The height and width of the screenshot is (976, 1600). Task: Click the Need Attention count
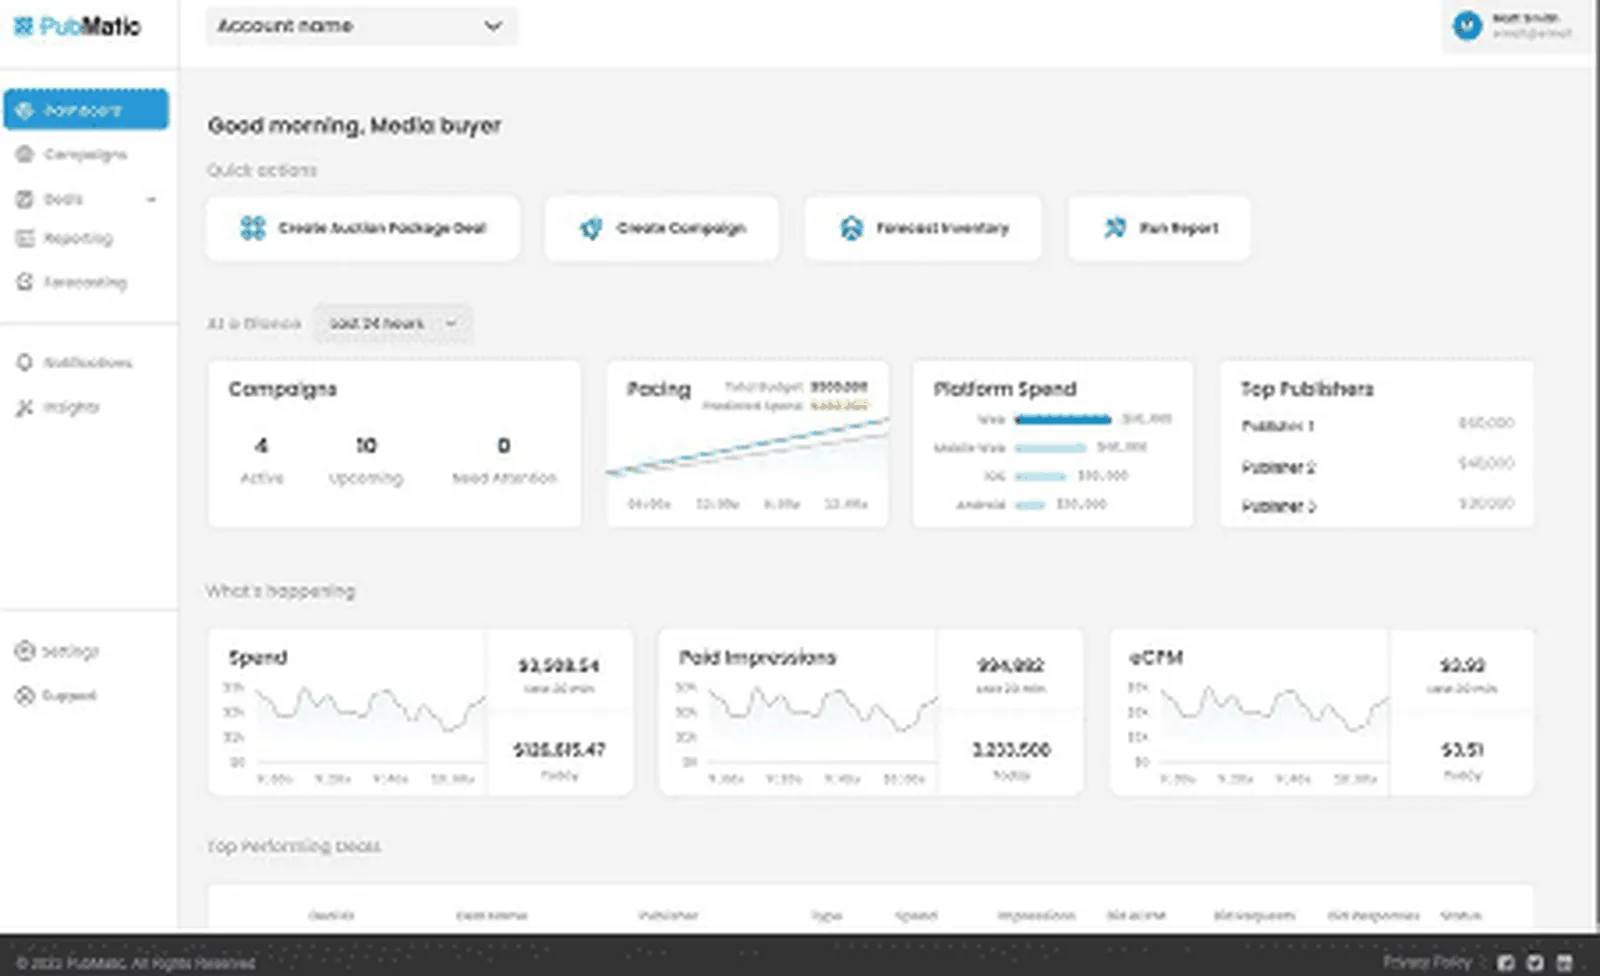click(503, 446)
